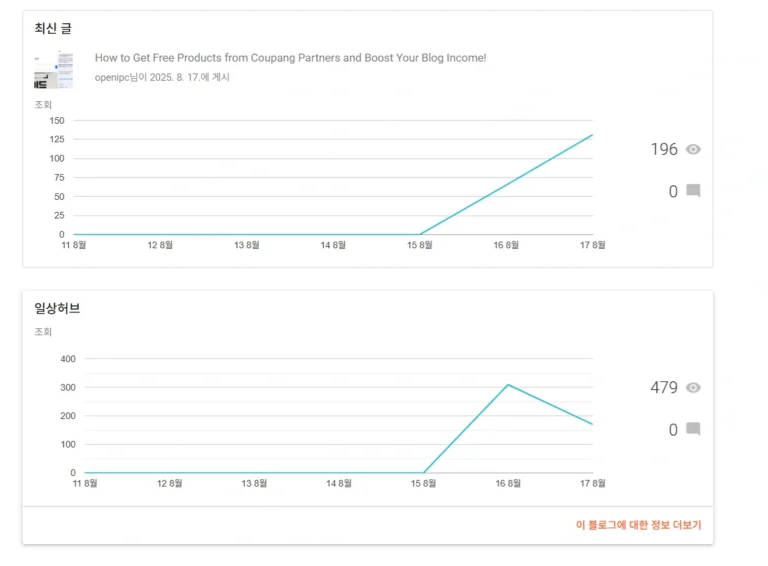Click the 0 comment count in 최신 글 card

[673, 191]
